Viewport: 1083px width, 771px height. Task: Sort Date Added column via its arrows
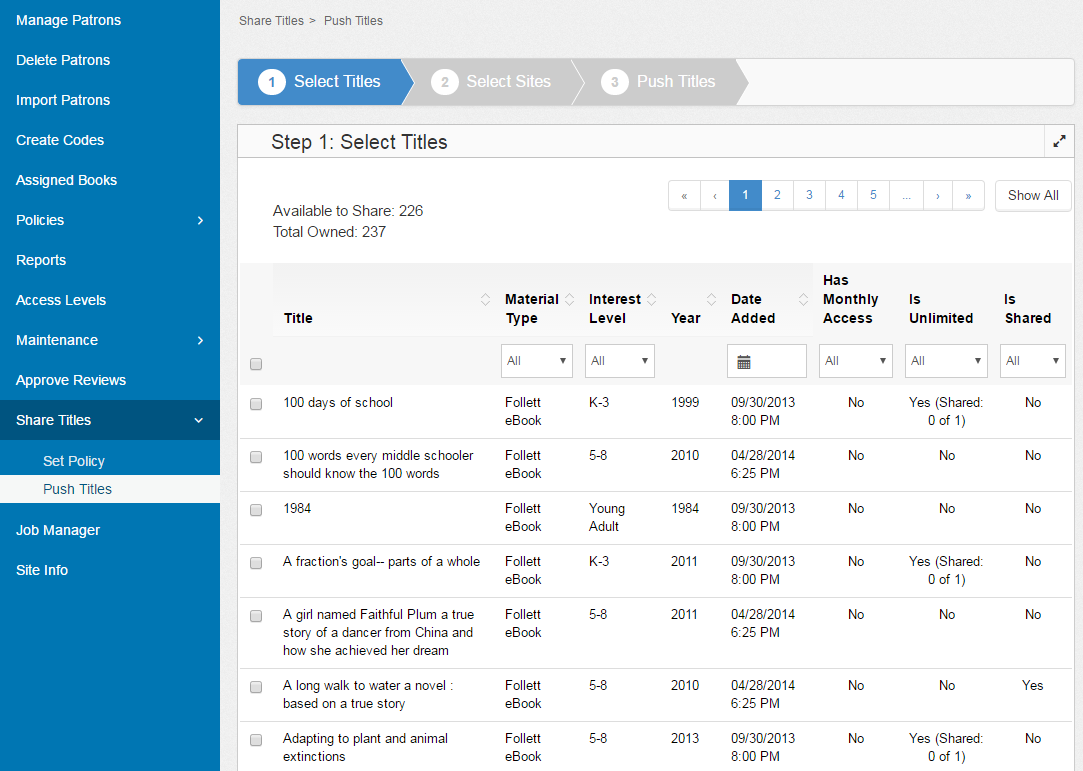pyautogui.click(x=803, y=299)
